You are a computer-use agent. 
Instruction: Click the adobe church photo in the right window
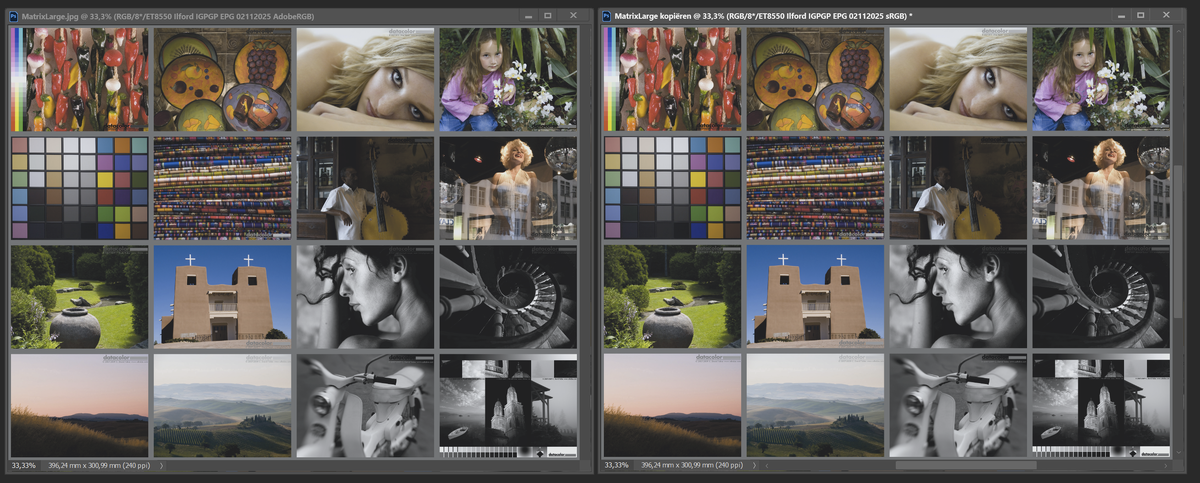pos(815,296)
